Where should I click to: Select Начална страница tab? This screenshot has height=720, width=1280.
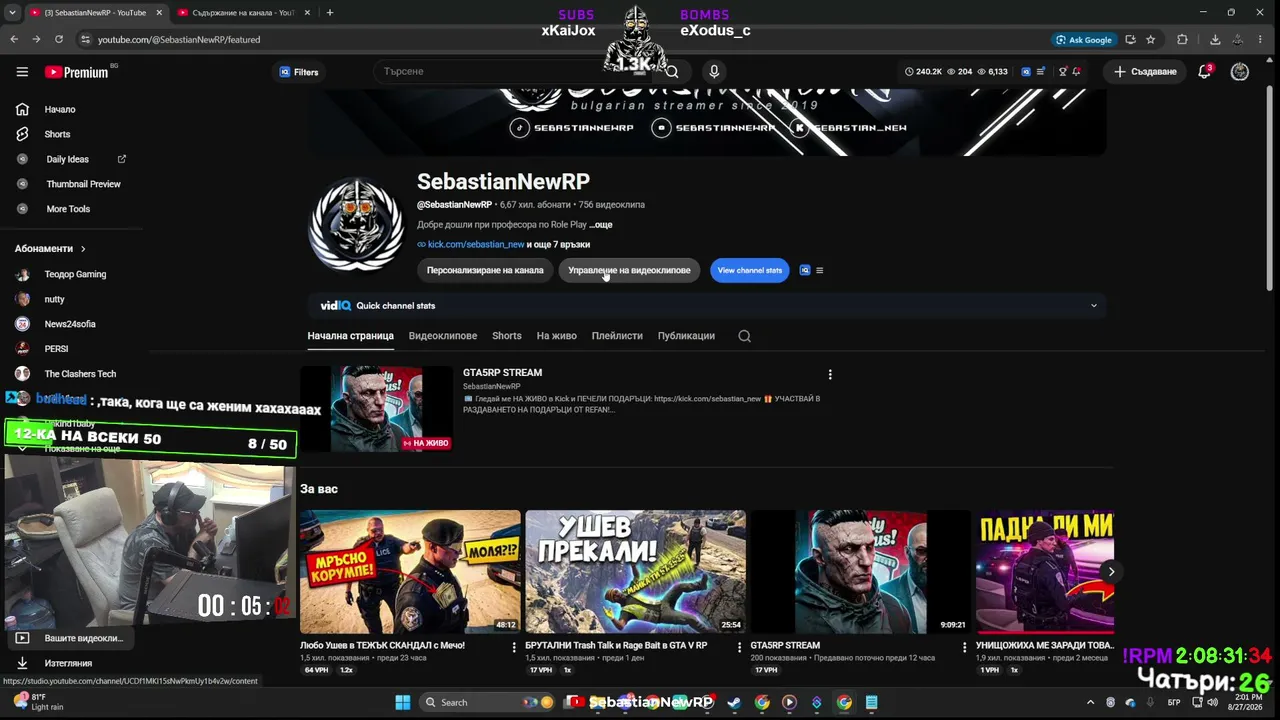click(350, 336)
